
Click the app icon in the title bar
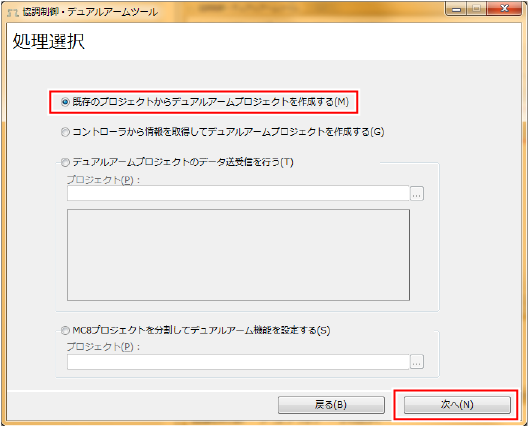click(13, 12)
